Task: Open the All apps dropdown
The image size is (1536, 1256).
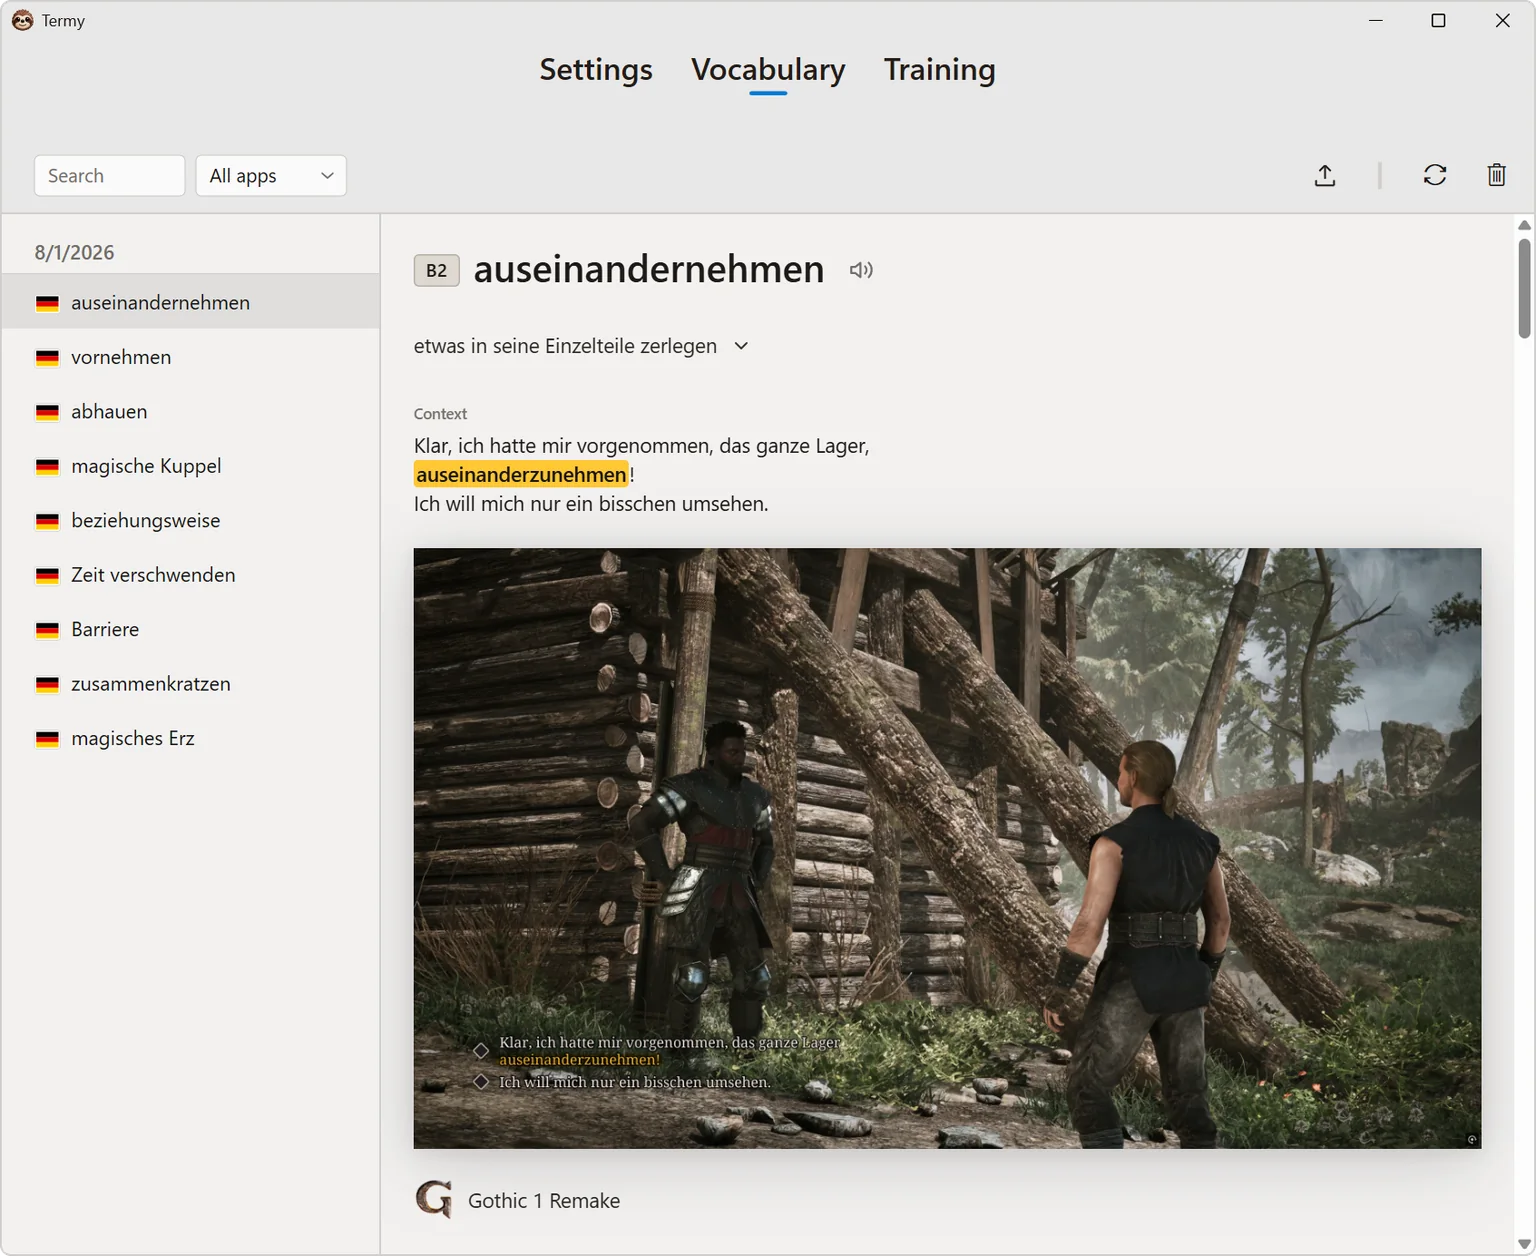Action: pos(271,176)
